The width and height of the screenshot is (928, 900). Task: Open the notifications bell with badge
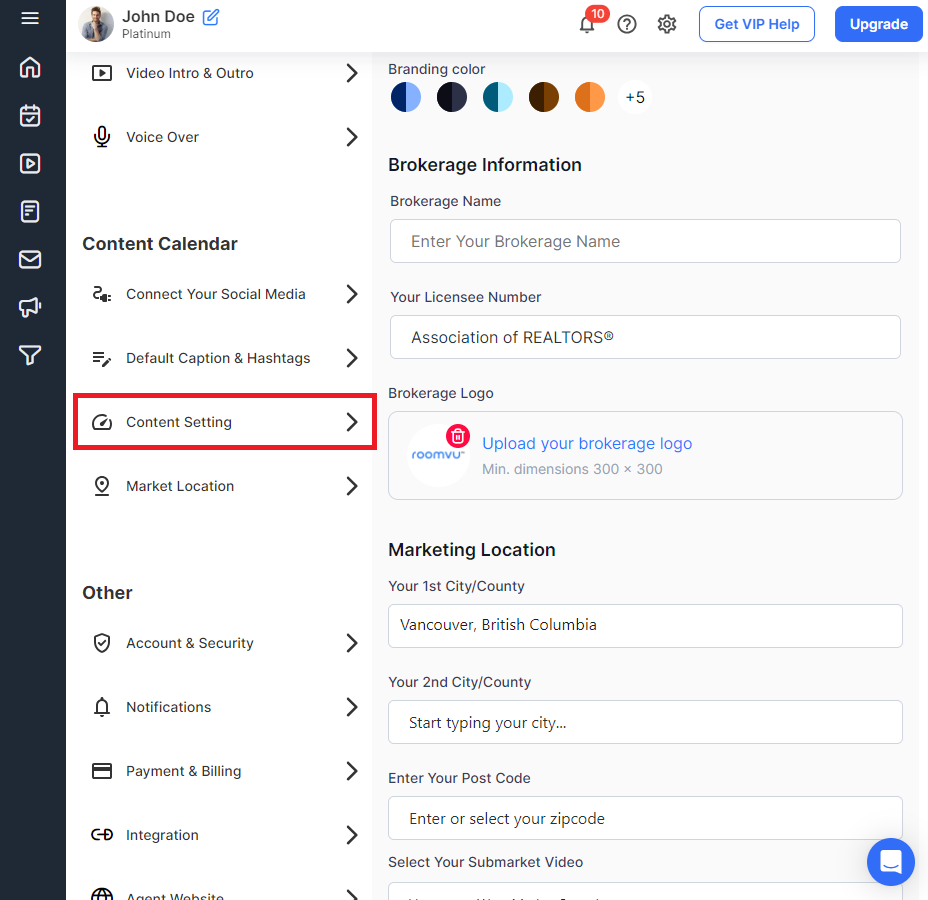(587, 24)
